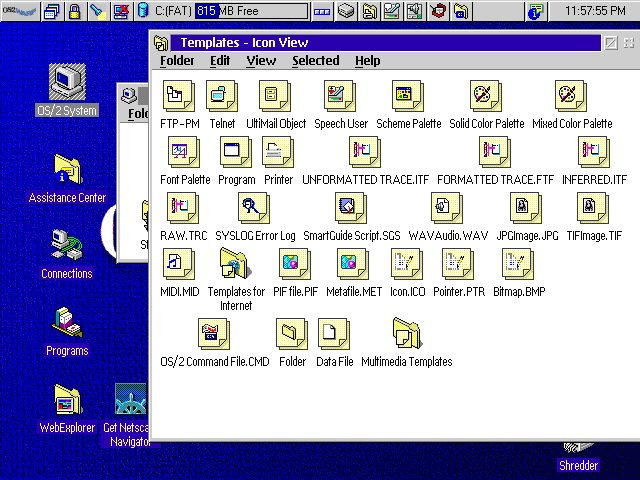The image size is (640, 480).
Task: Click the disk cylinder icon beside C:(FAT)
Action: 143,11
